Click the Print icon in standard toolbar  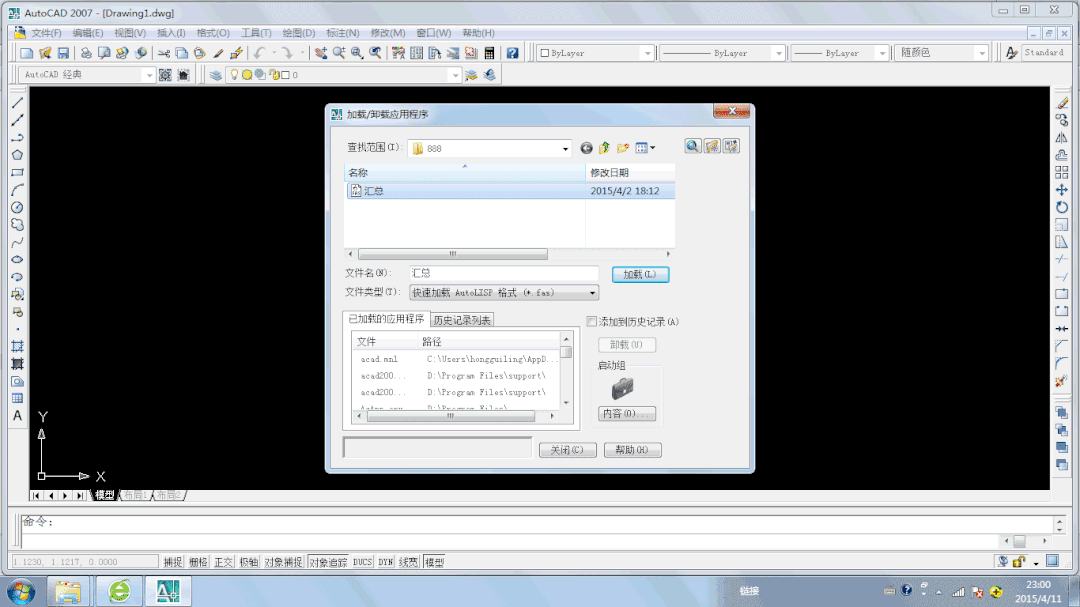point(86,53)
